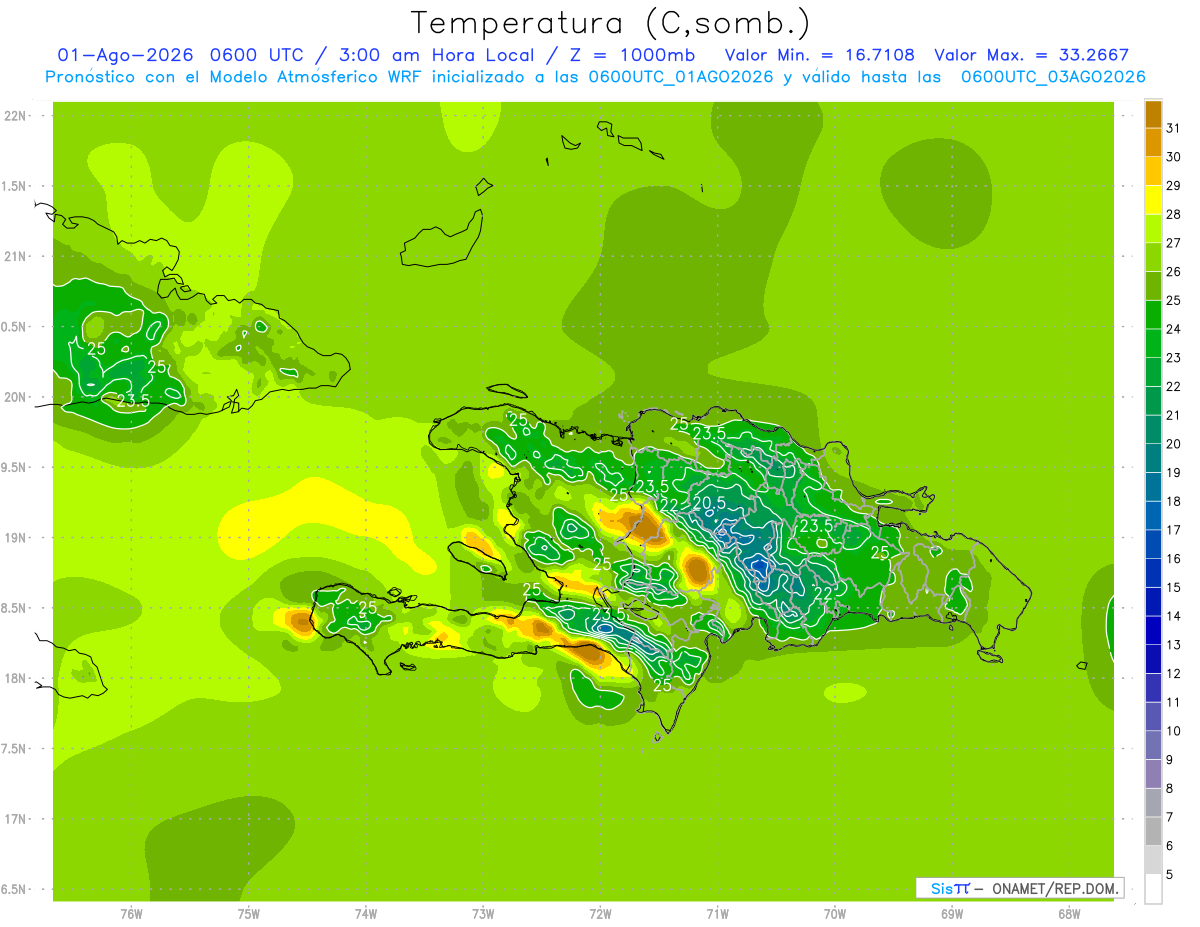Click the "72W" longitude label
The width and height of the screenshot is (1200, 927).
[x=600, y=914]
